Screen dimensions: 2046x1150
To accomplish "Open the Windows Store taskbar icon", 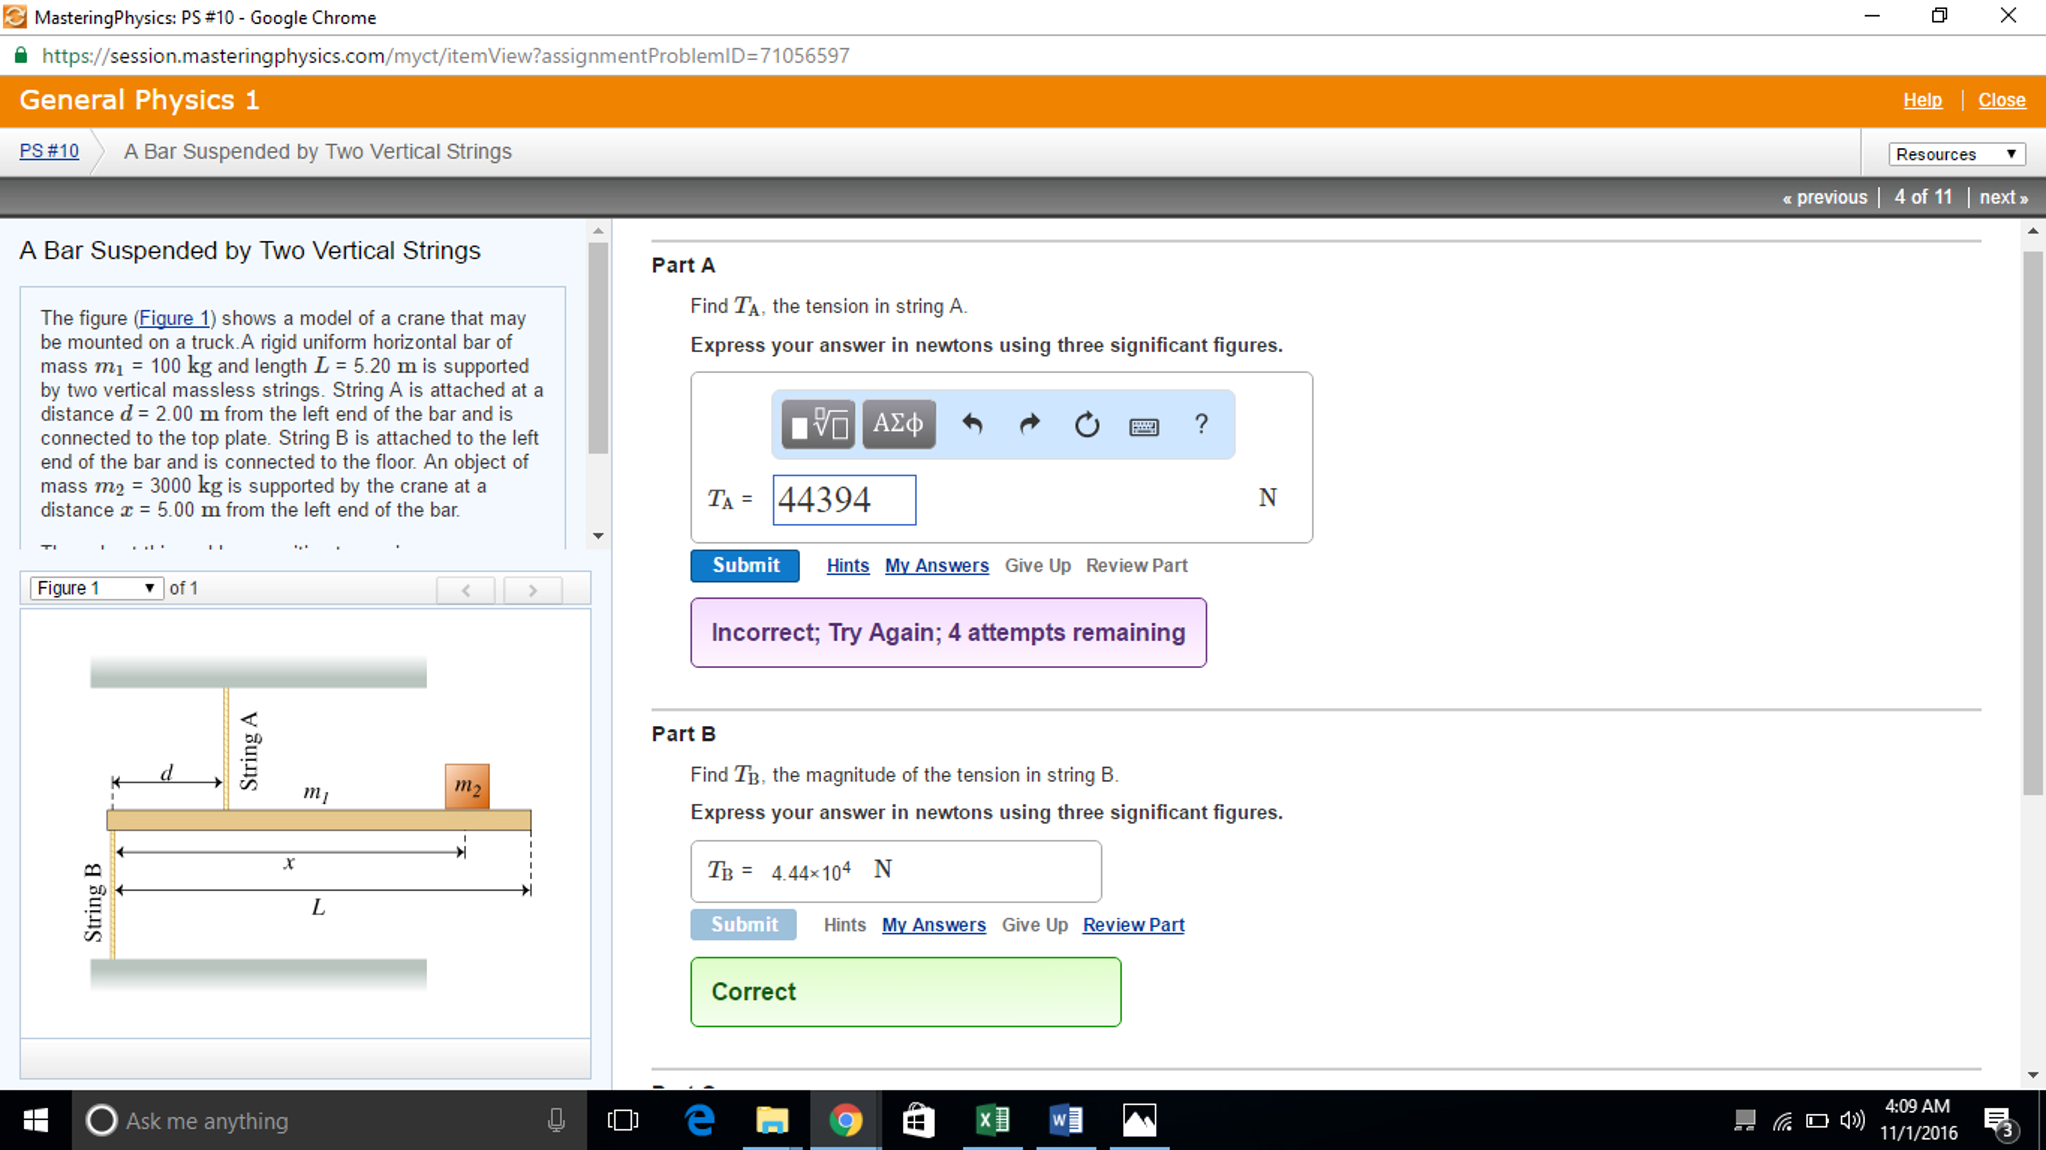I will [918, 1120].
